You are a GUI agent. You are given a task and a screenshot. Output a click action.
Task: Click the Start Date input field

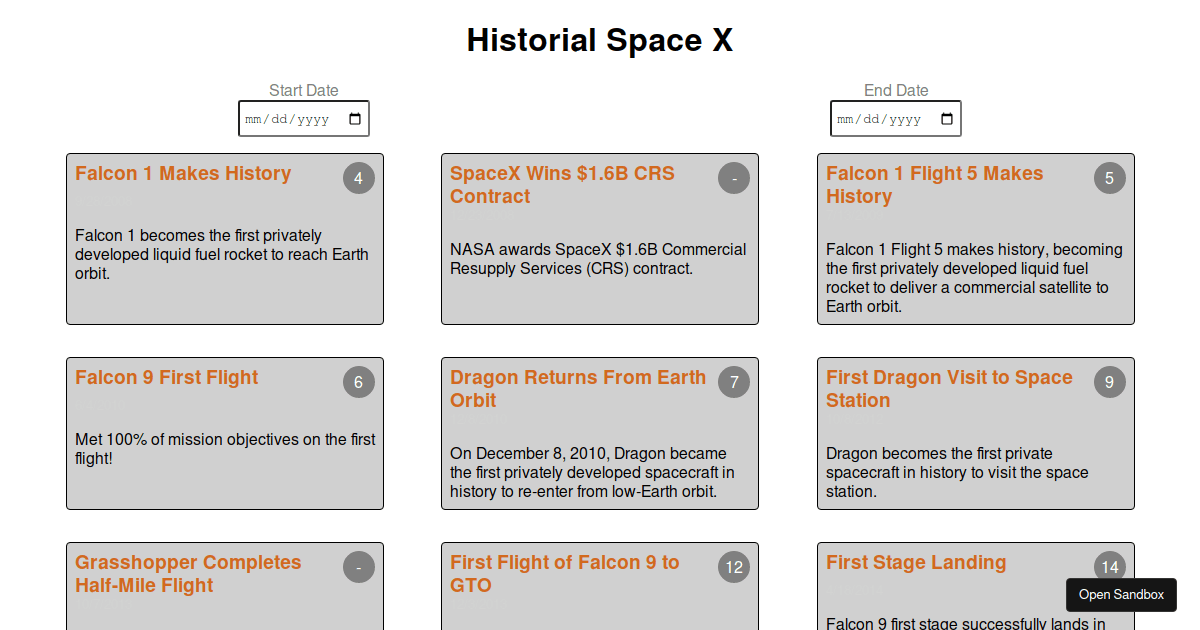(304, 118)
